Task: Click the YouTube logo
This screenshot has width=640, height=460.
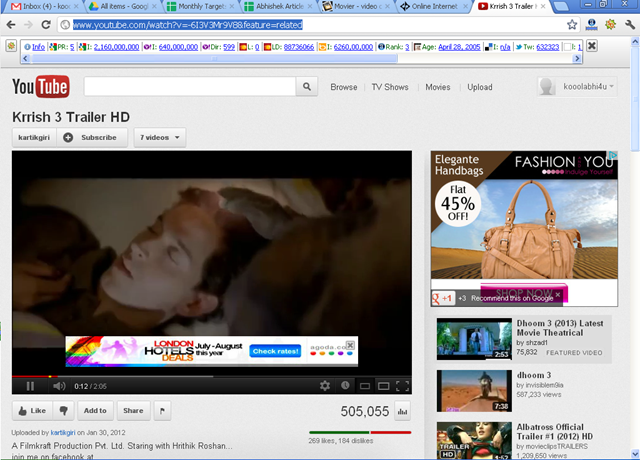Action: point(41,87)
